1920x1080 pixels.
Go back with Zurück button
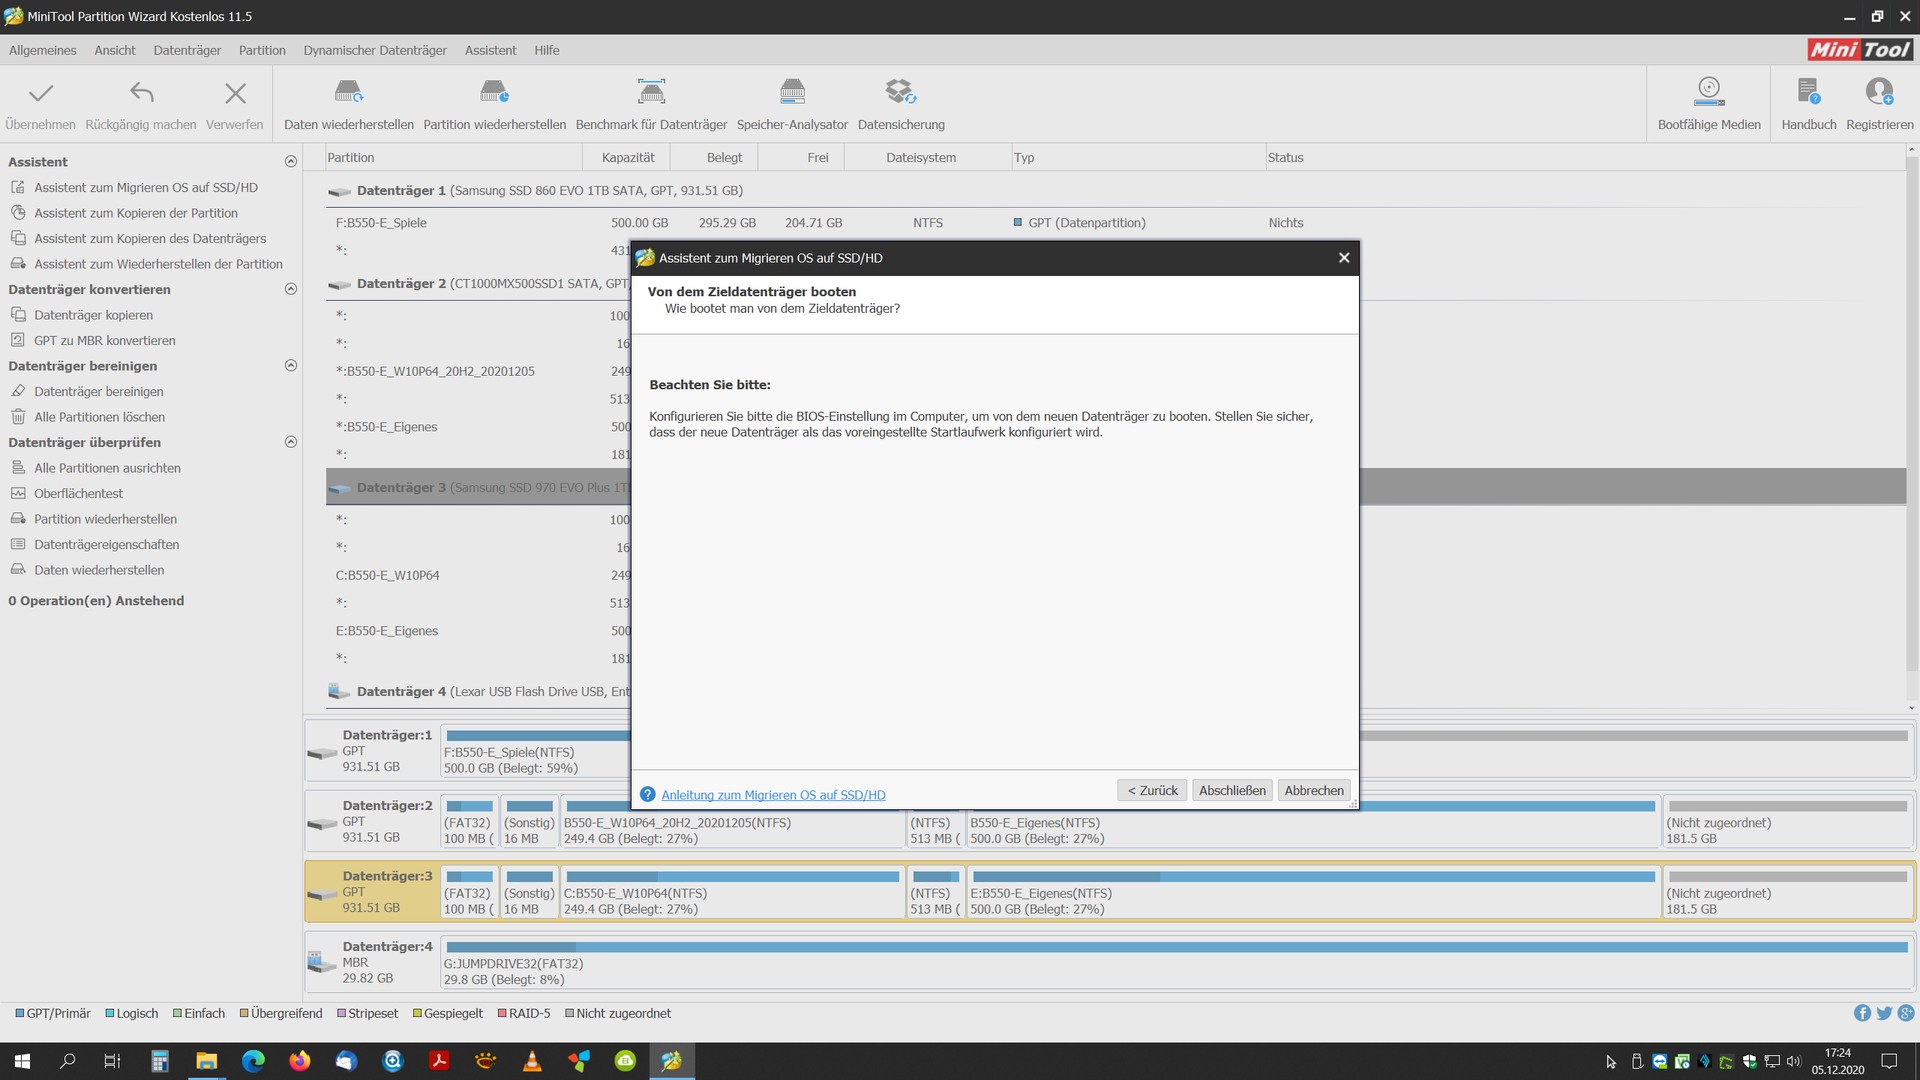(x=1152, y=790)
